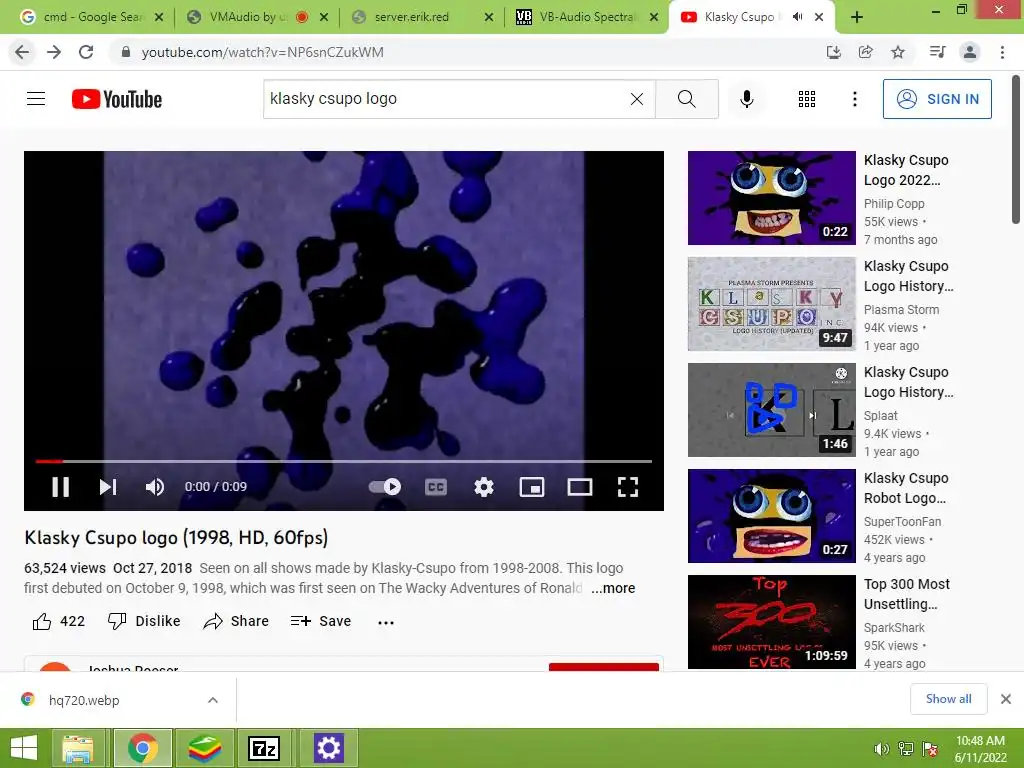Seek along the video progress bar

point(344,461)
